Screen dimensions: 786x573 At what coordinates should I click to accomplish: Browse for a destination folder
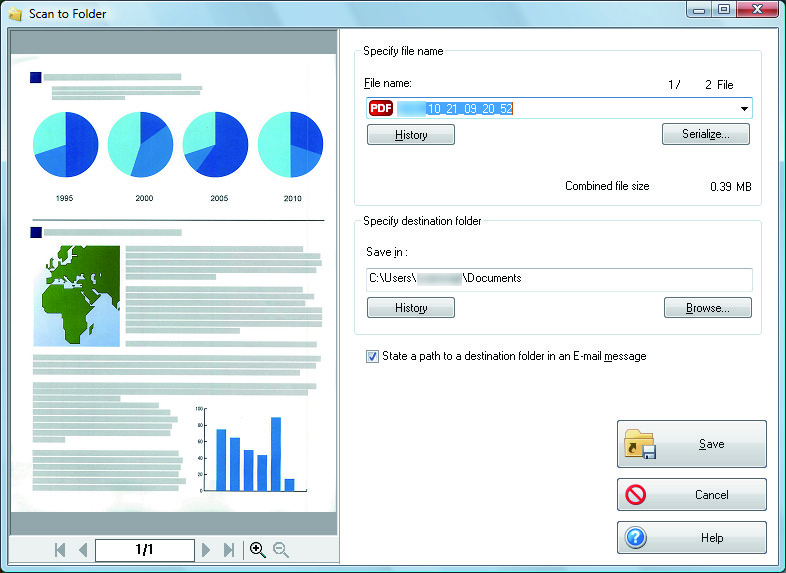(708, 307)
